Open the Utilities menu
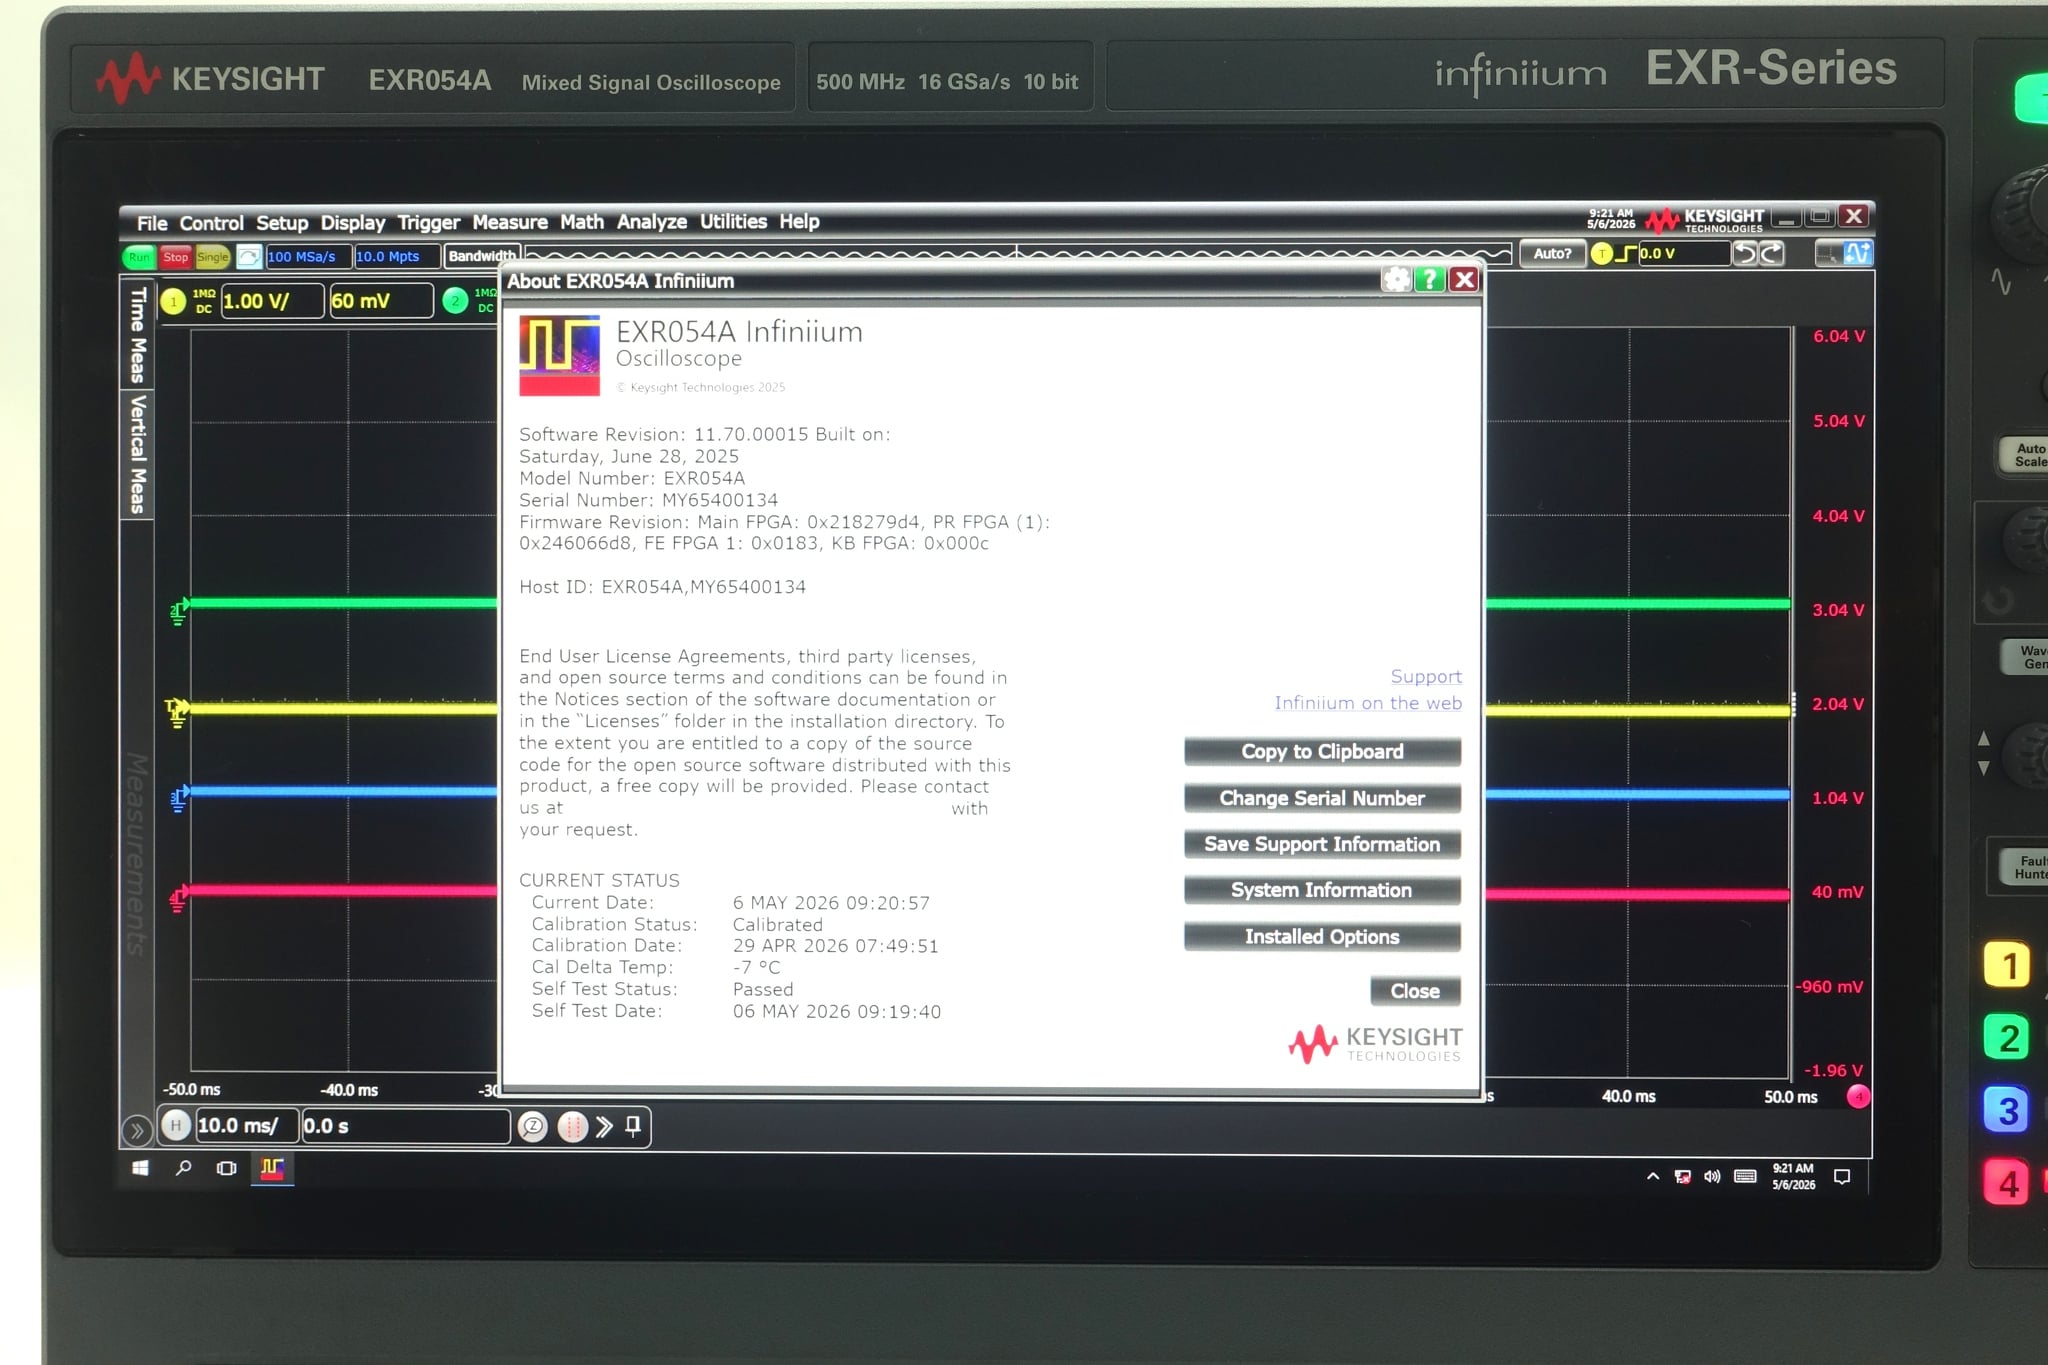The image size is (2048, 1365). 733,221
